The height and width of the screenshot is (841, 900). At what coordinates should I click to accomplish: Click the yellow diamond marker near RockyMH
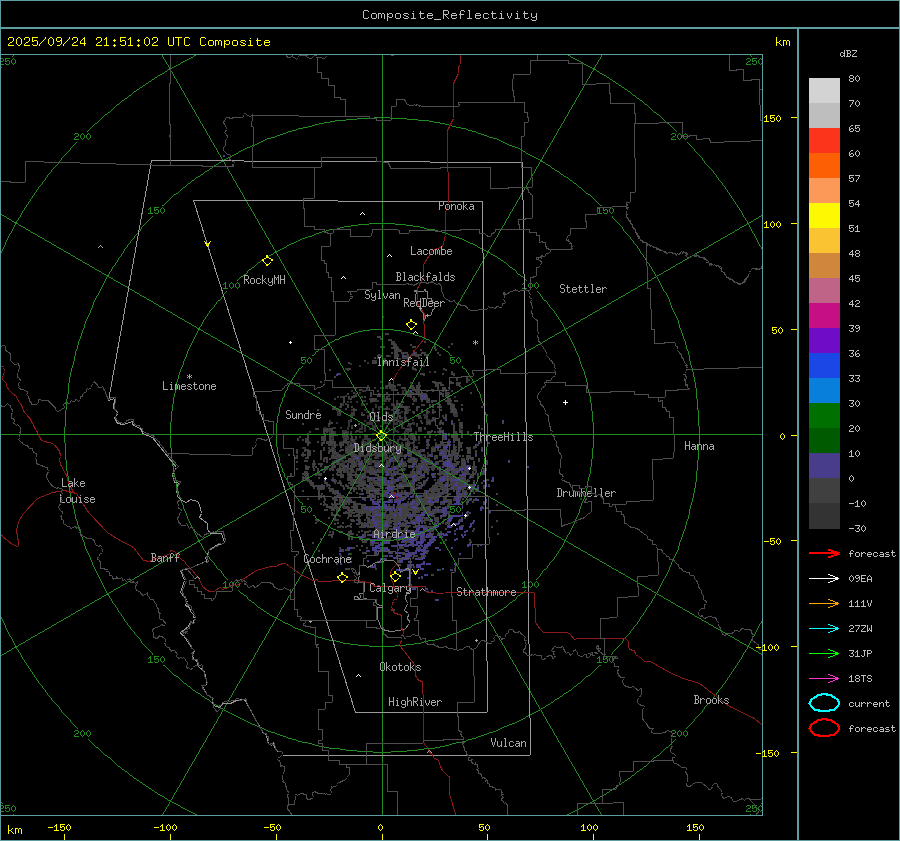pyautogui.click(x=267, y=260)
